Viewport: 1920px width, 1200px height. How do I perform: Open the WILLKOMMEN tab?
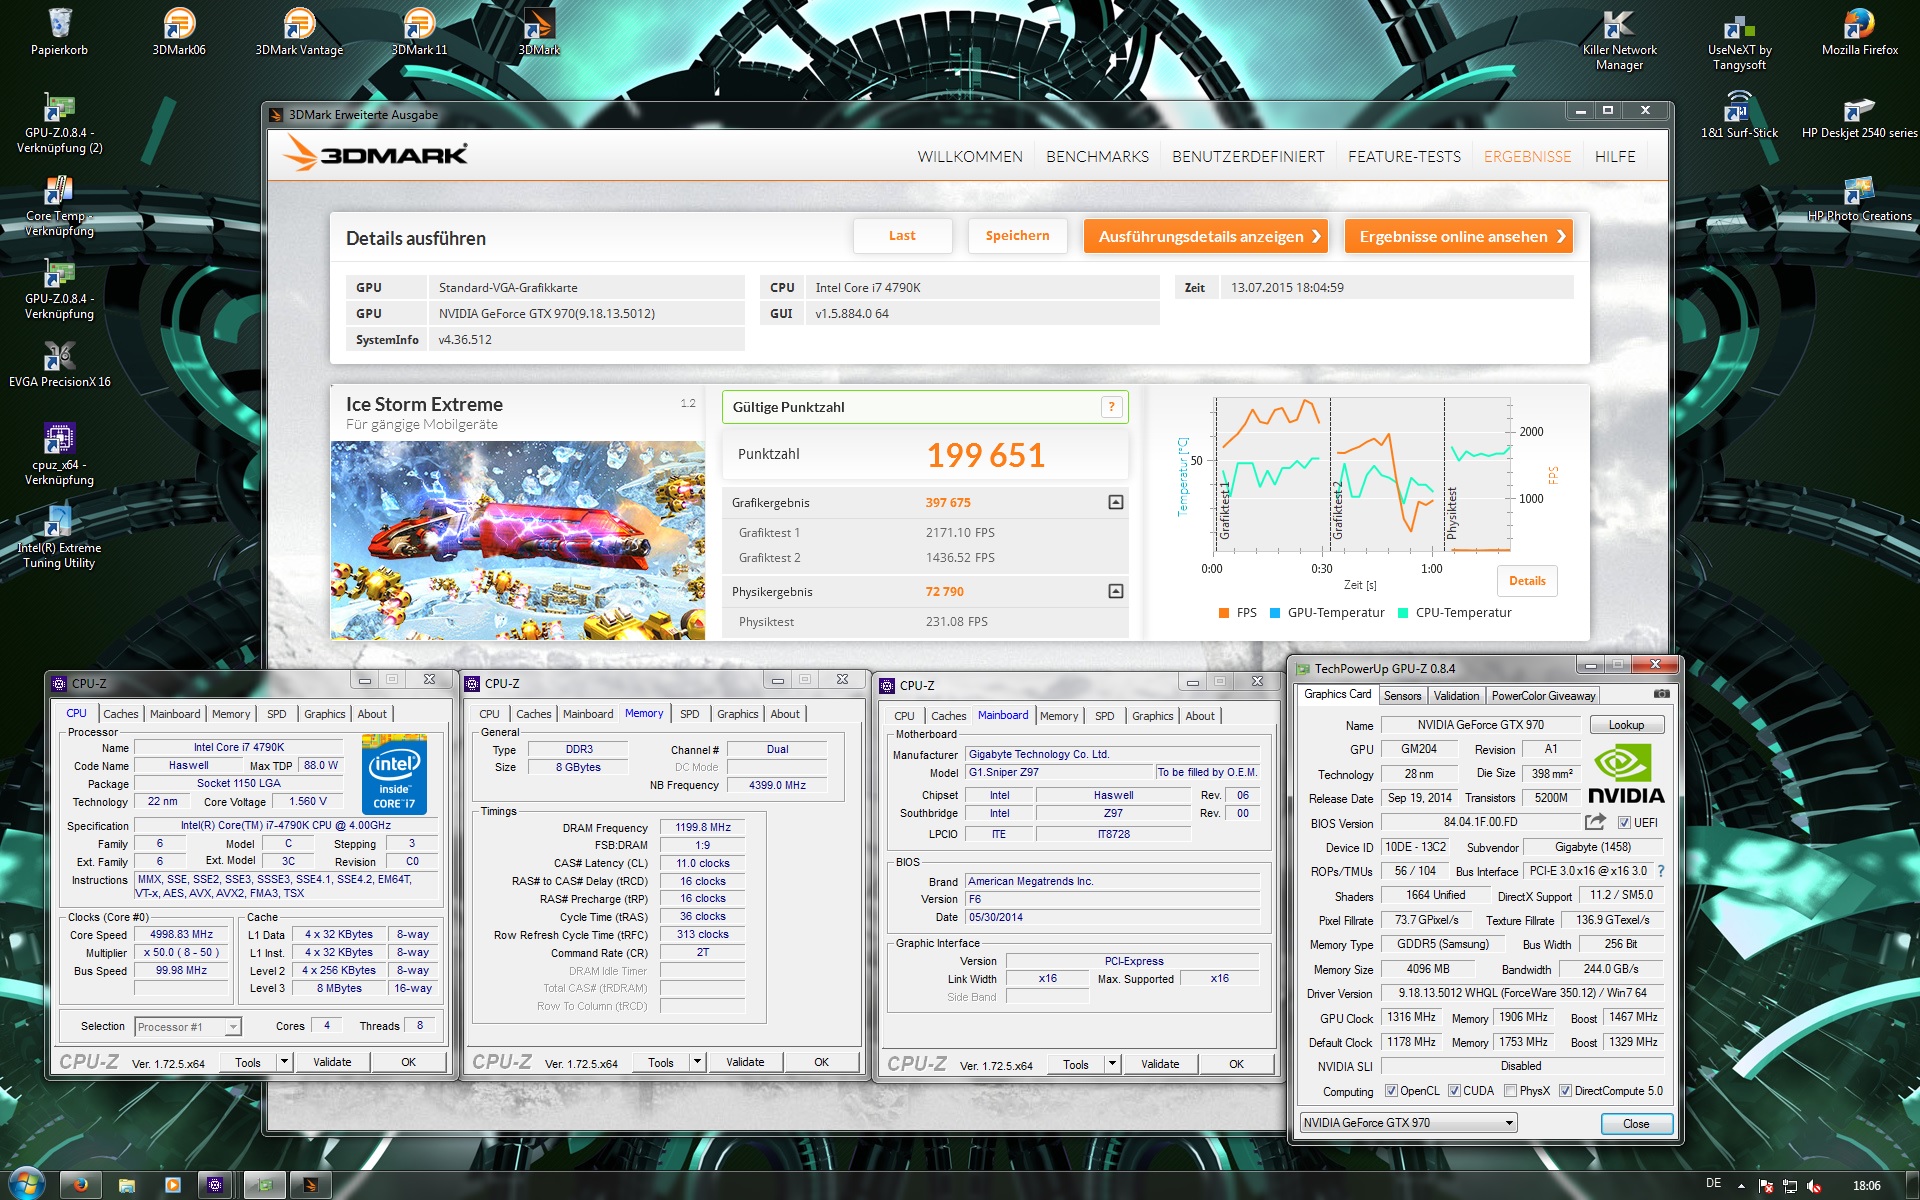point(970,157)
